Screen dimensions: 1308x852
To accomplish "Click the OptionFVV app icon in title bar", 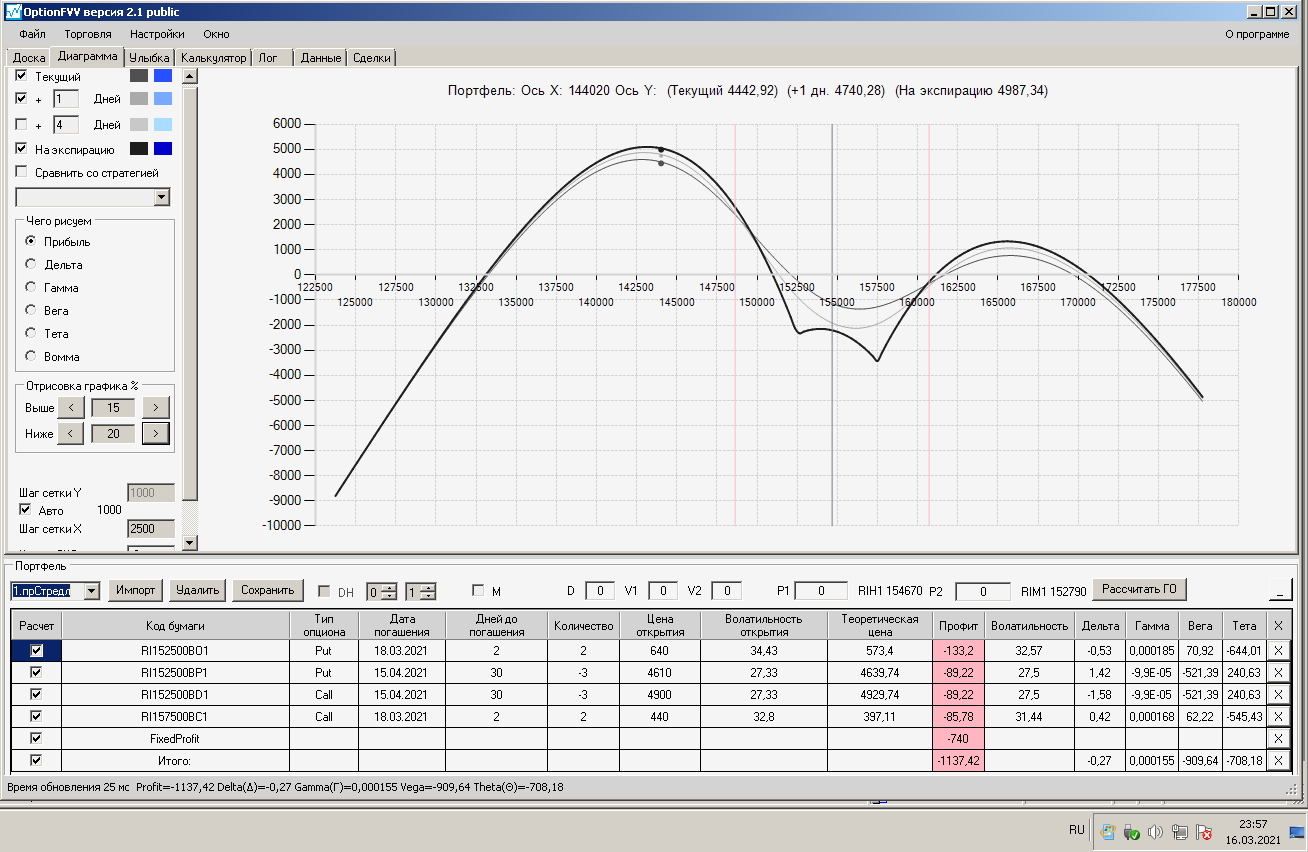I will [x=13, y=11].
